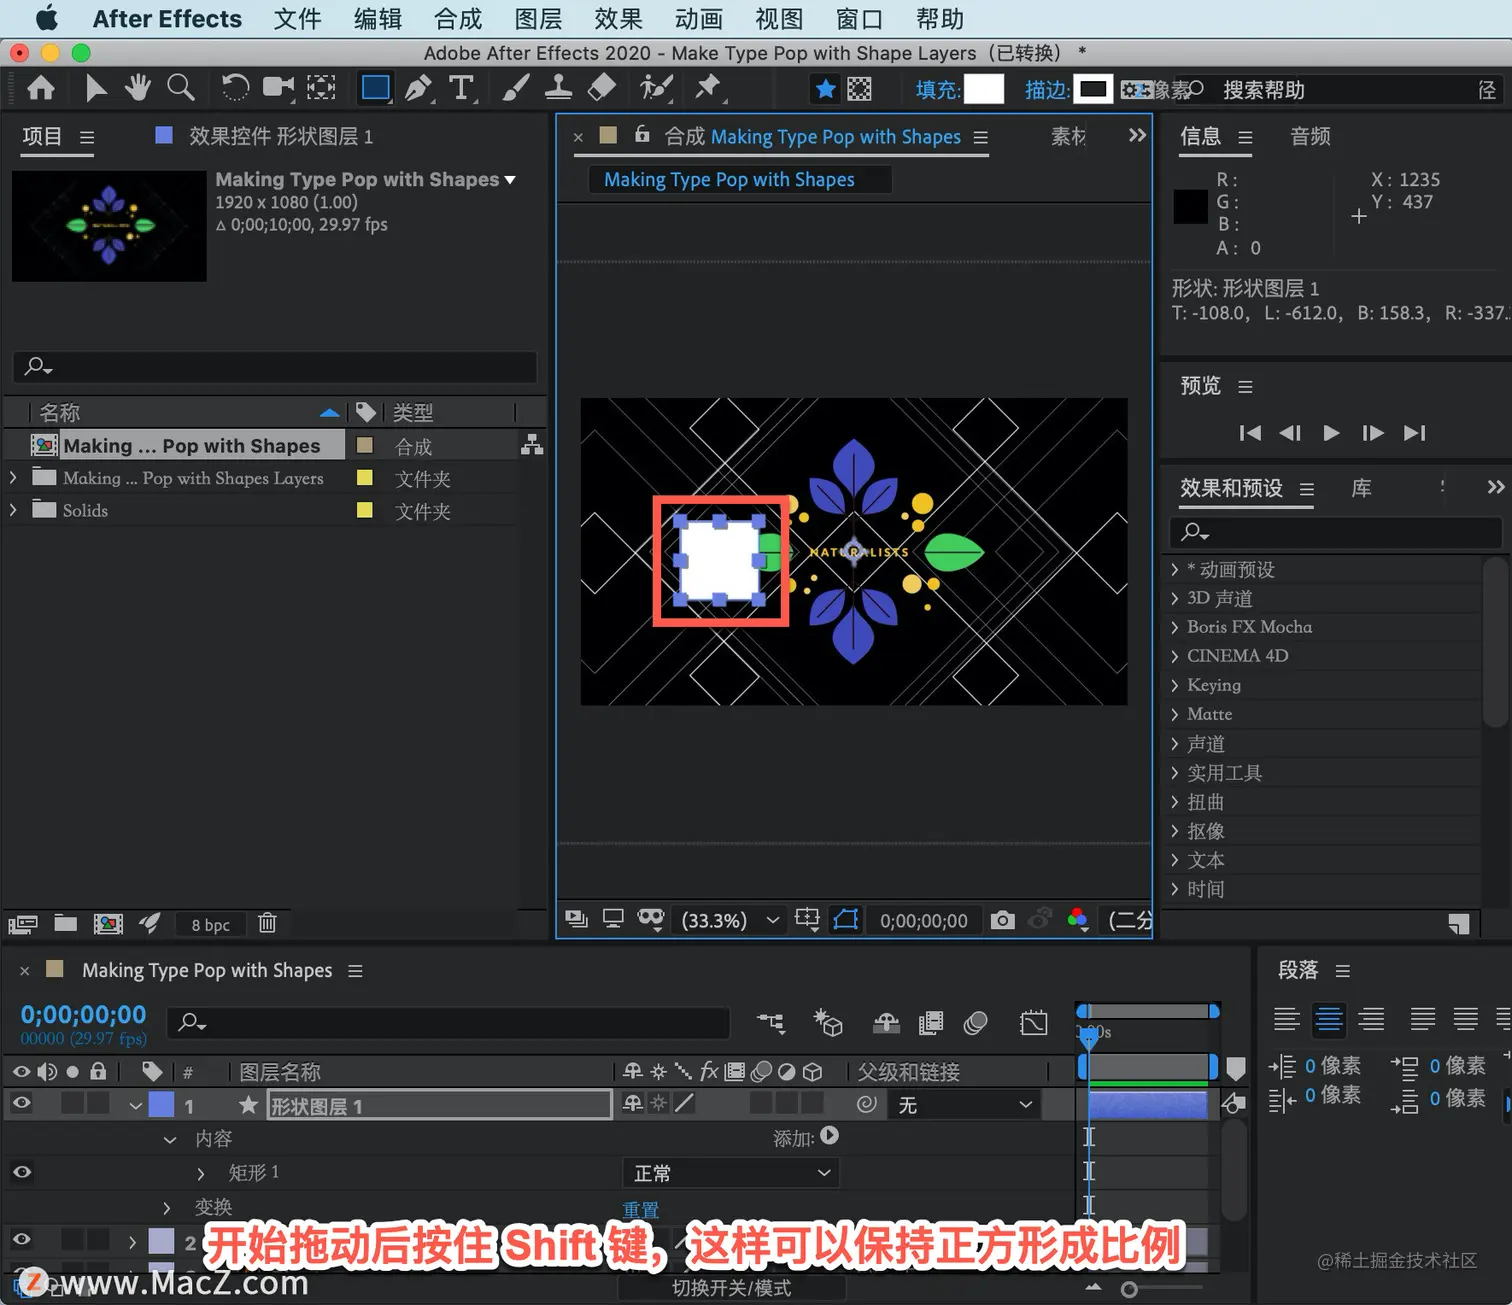Toggle frame blending icon in timeline

[x=931, y=1022]
